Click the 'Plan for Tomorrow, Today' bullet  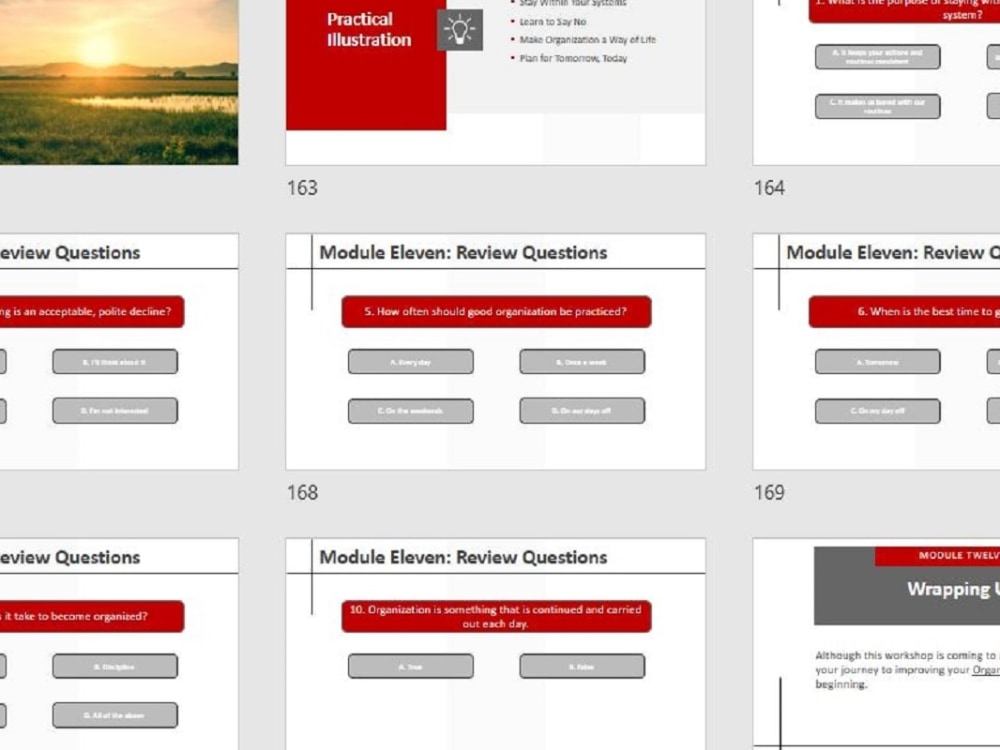click(x=573, y=58)
